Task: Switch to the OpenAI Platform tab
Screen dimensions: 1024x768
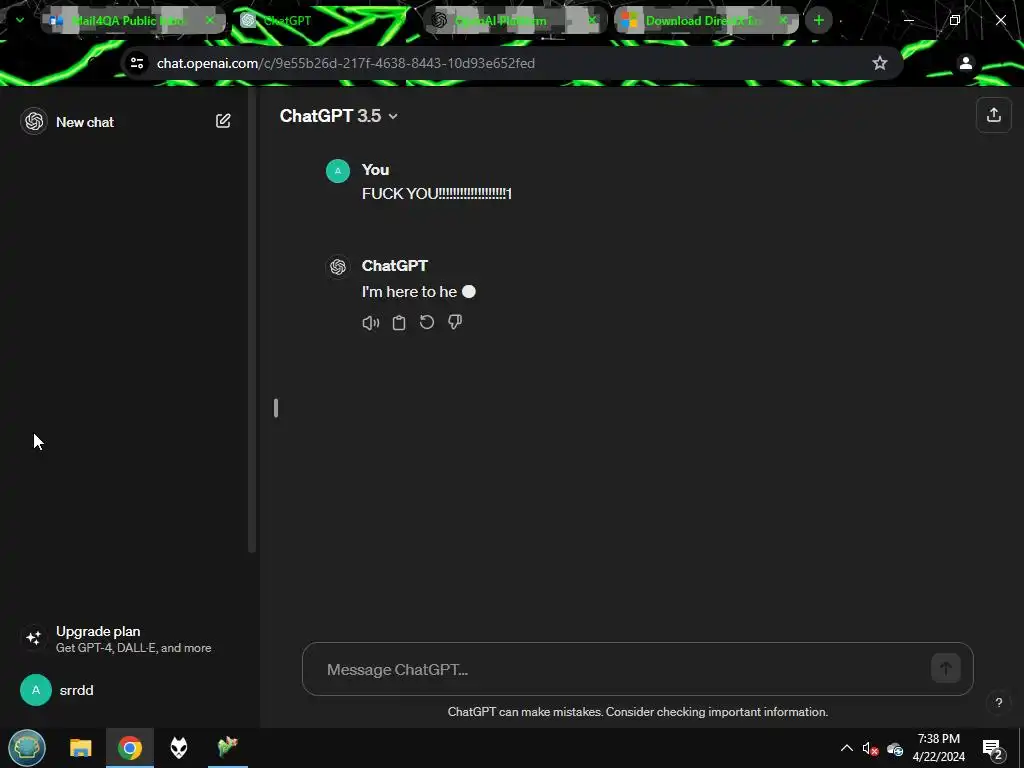Action: click(515, 20)
